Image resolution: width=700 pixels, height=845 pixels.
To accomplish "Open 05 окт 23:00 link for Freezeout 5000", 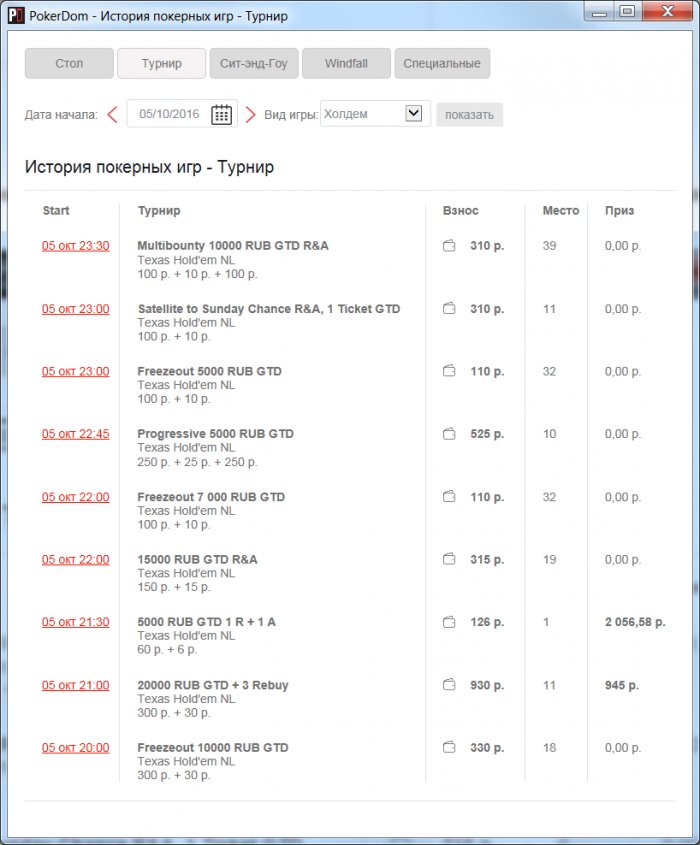I will 75,371.
